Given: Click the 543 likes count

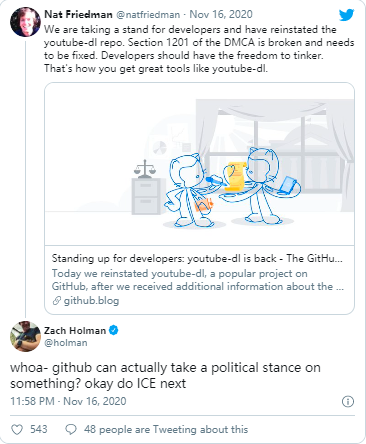Looking at the screenshot, I should click(39, 429).
